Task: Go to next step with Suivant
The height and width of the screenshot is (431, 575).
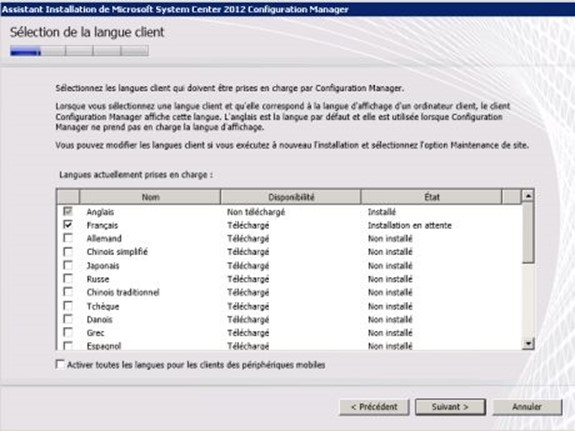Action: [450, 407]
